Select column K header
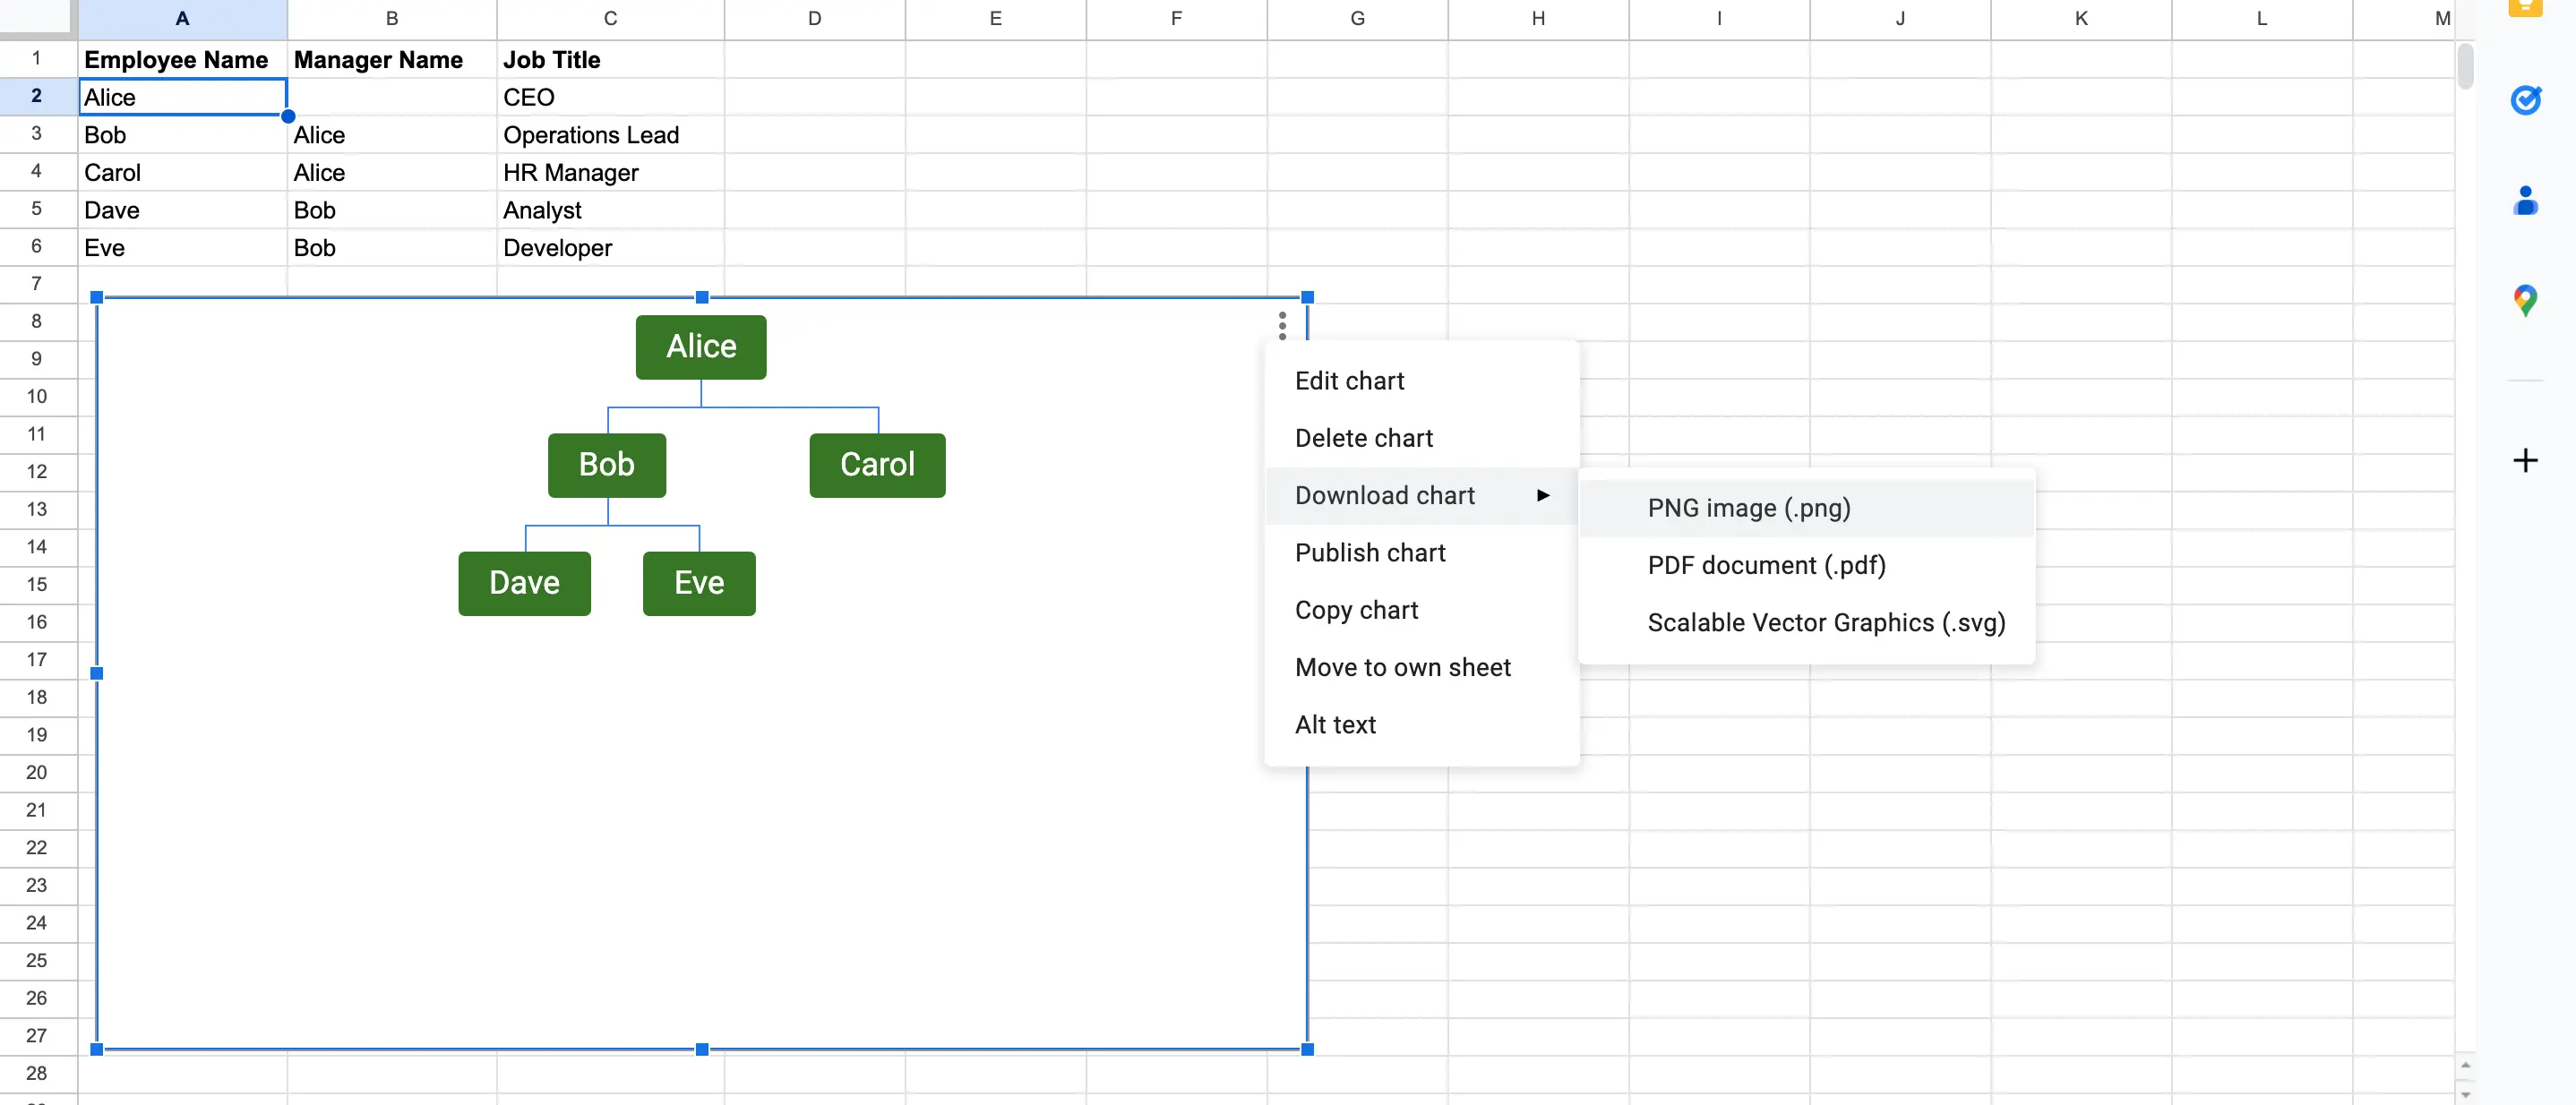The image size is (2576, 1105). pos(2081,19)
